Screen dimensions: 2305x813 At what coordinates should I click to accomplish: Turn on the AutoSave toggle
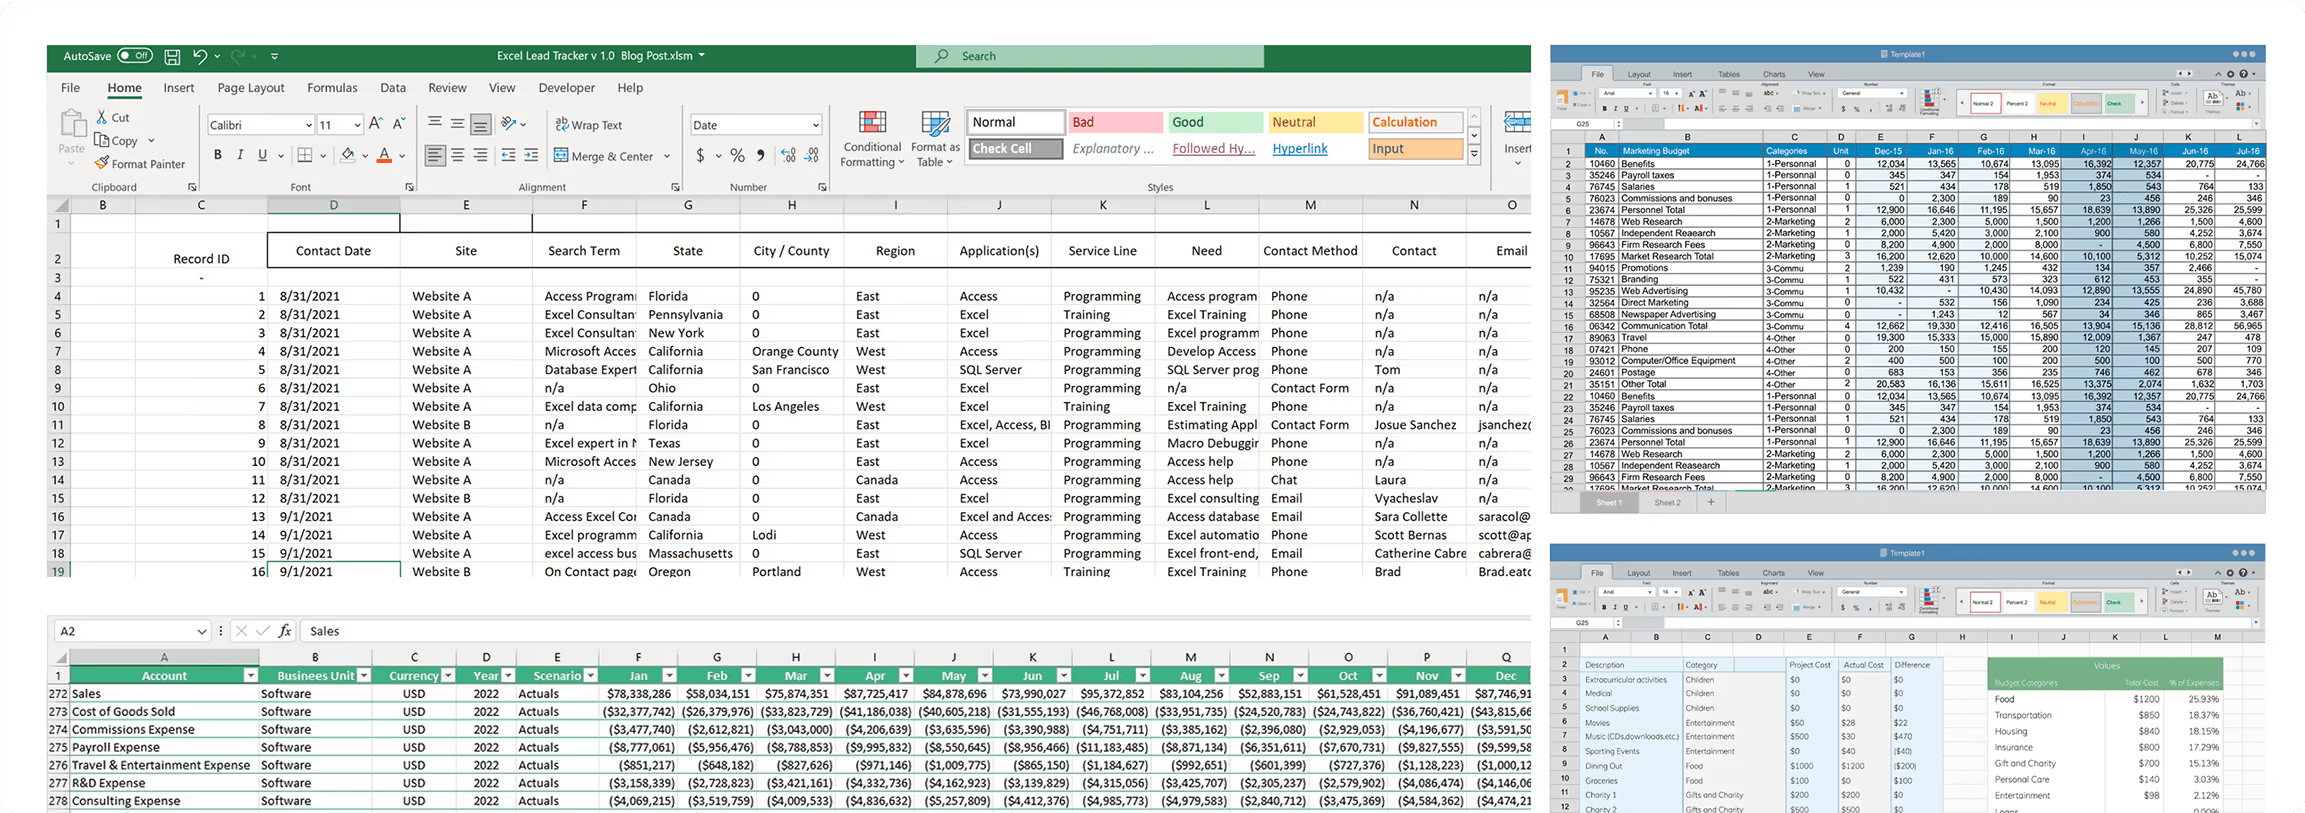135,56
